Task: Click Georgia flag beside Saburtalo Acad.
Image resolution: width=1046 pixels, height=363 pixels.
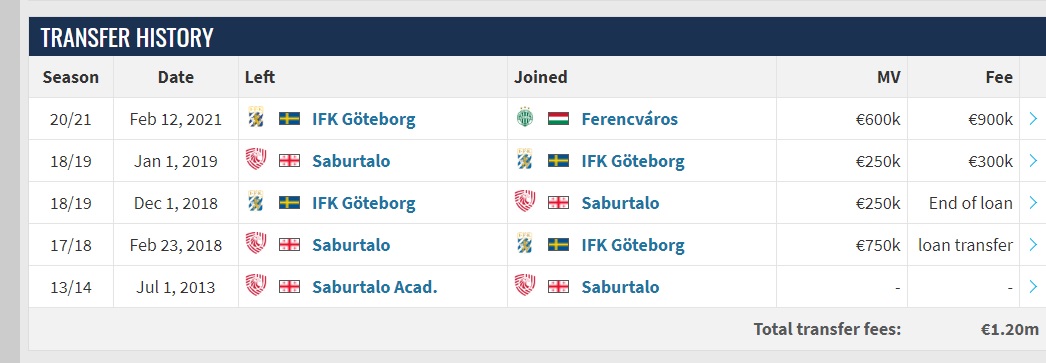Action: point(290,286)
